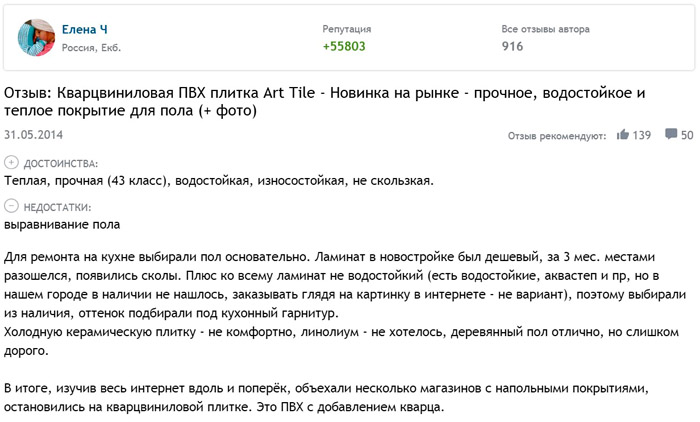Click the thumbs-up recommend icon
Screen dimensions: 700x422
click(623, 134)
